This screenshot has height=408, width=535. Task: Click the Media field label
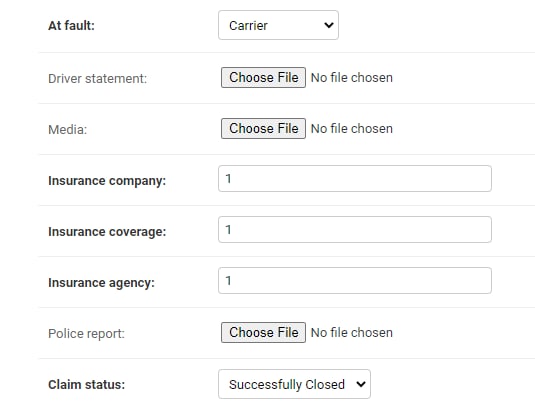(x=68, y=130)
